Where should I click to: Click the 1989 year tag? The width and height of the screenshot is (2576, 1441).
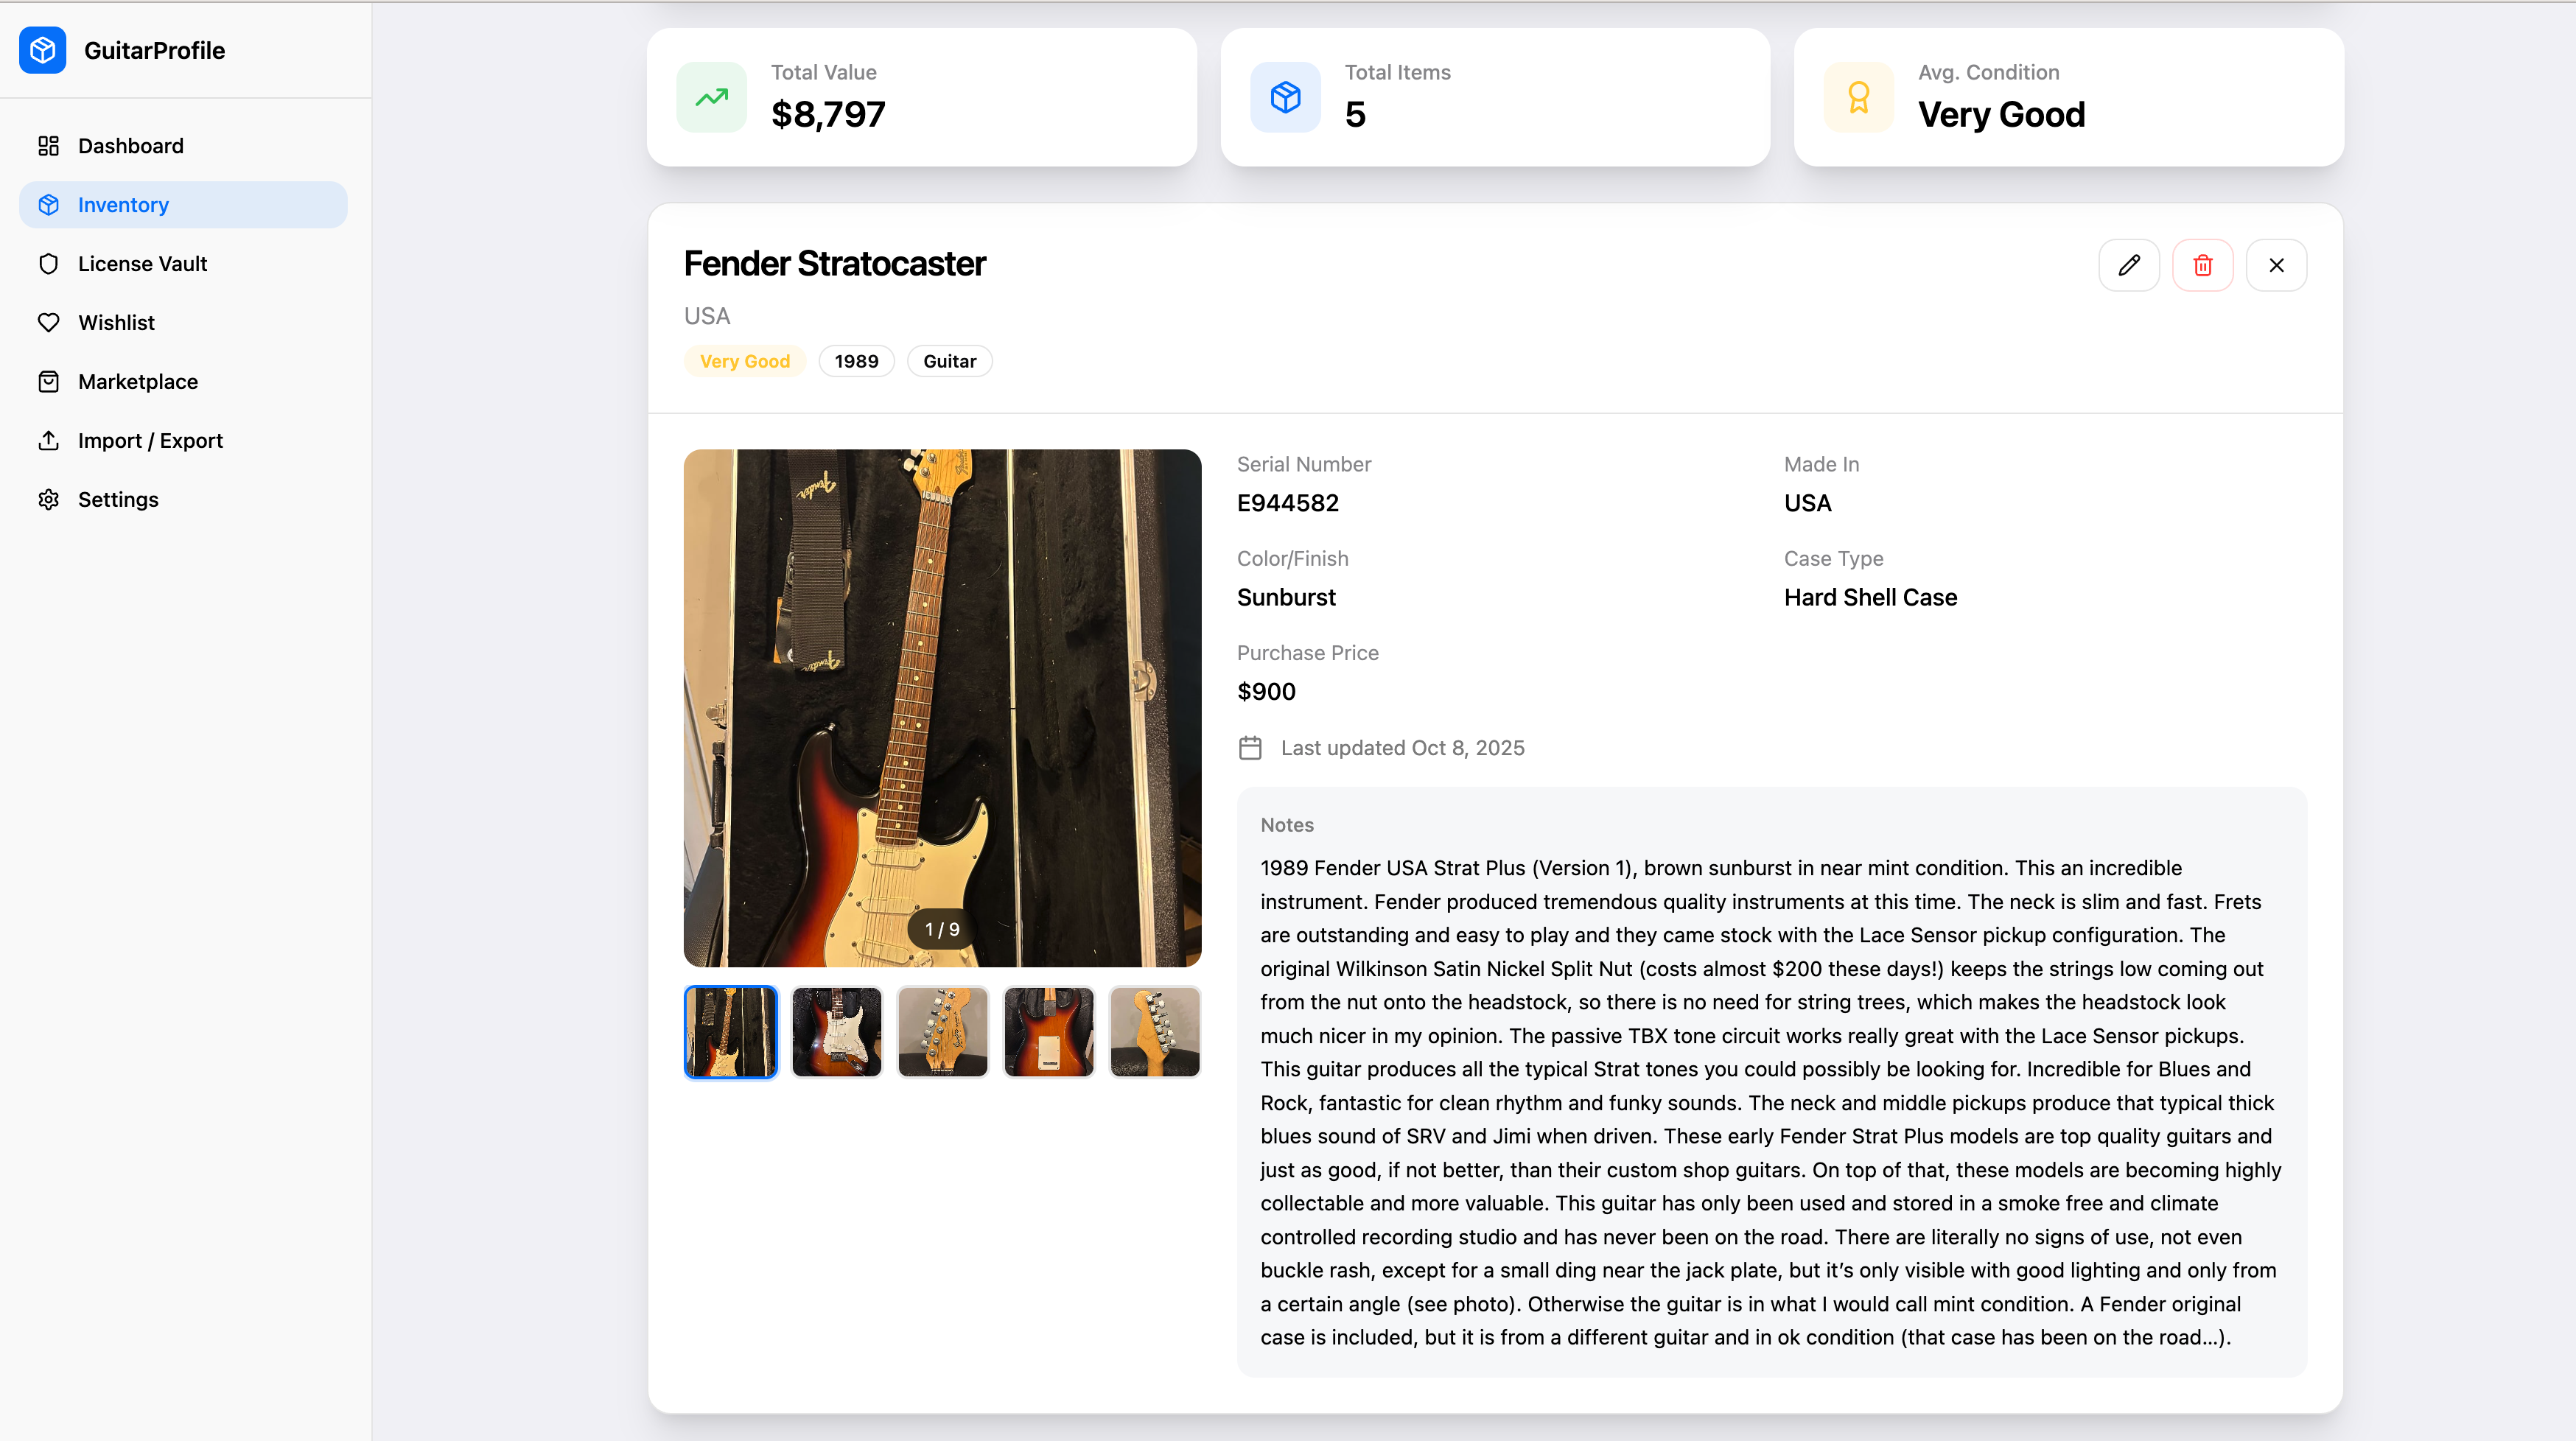coord(856,361)
